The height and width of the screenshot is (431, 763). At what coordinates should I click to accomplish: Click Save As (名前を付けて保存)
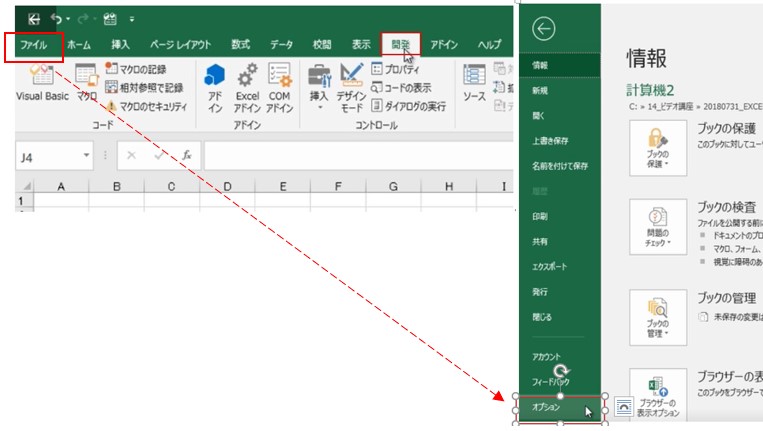[x=560, y=166]
